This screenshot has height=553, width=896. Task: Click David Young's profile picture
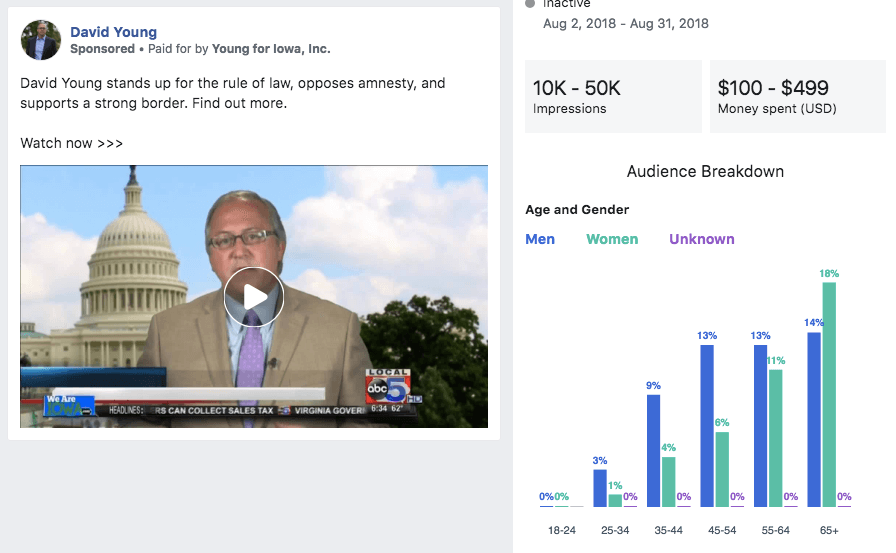[x=41, y=40]
